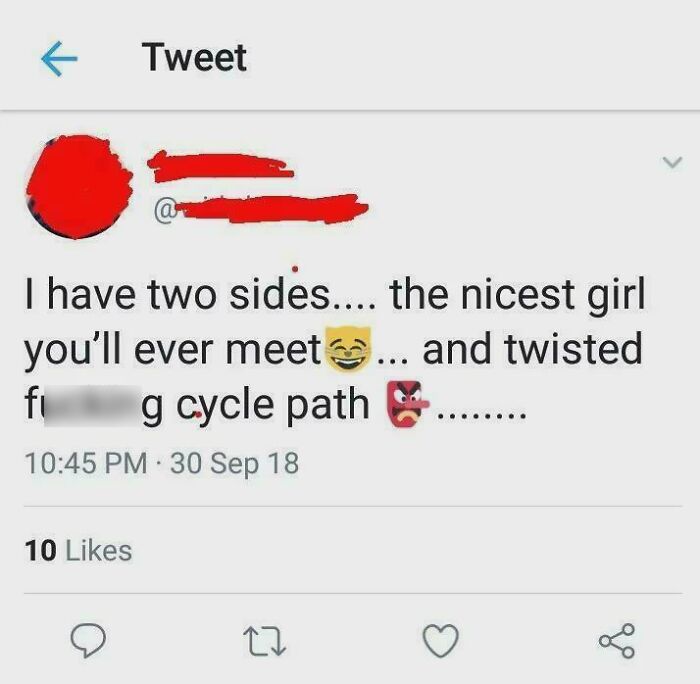This screenshot has height=684, width=700.
Task: Select the blurred censored word in tweet
Action: (x=92, y=405)
